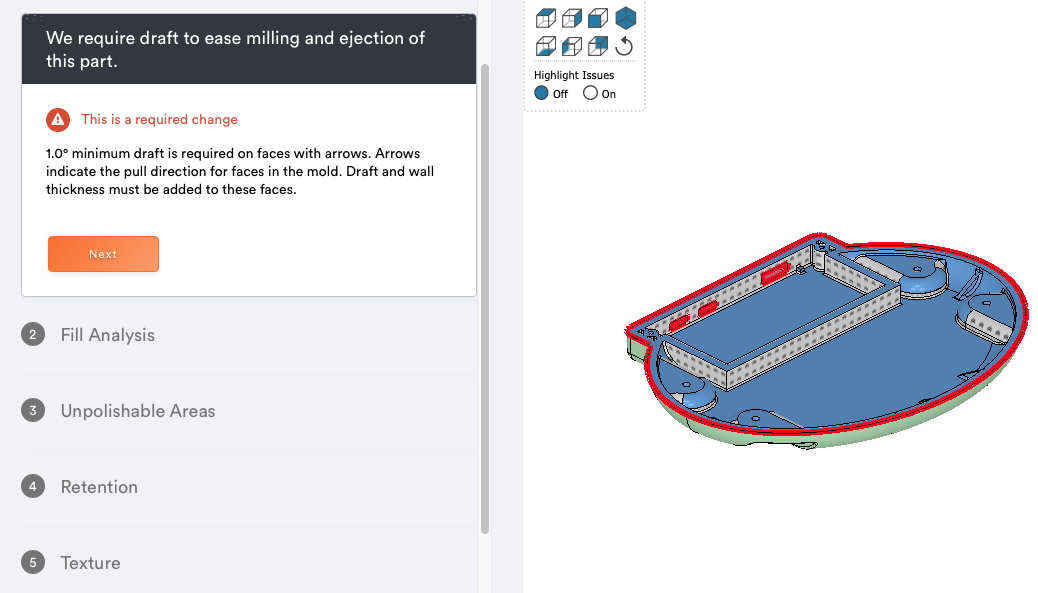Click the 3D part model in viewer
The image size is (1038, 593).
pyautogui.click(x=827, y=341)
